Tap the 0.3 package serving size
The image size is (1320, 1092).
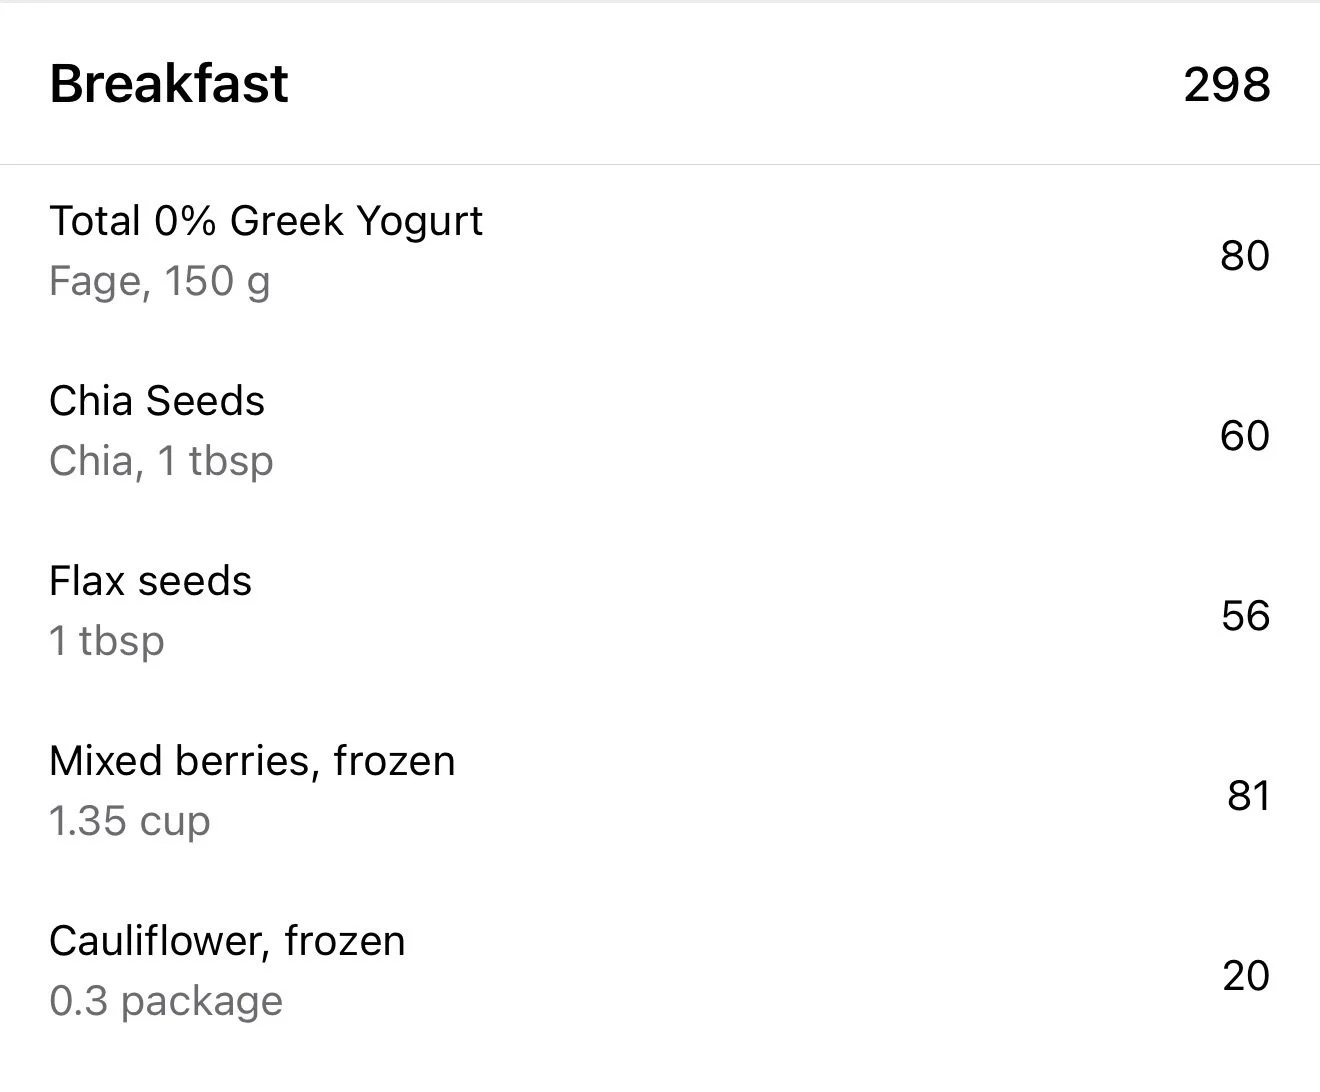166,1001
